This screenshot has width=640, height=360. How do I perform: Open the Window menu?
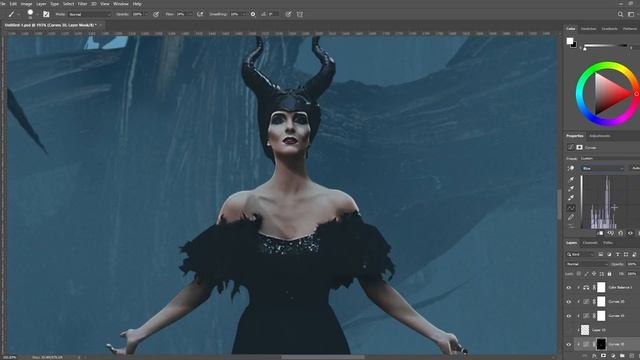[120, 4]
